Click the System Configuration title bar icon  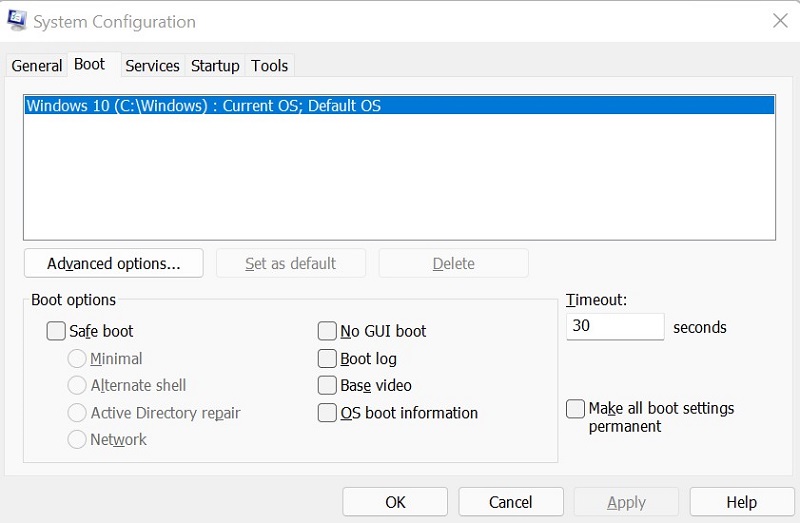[x=17, y=21]
